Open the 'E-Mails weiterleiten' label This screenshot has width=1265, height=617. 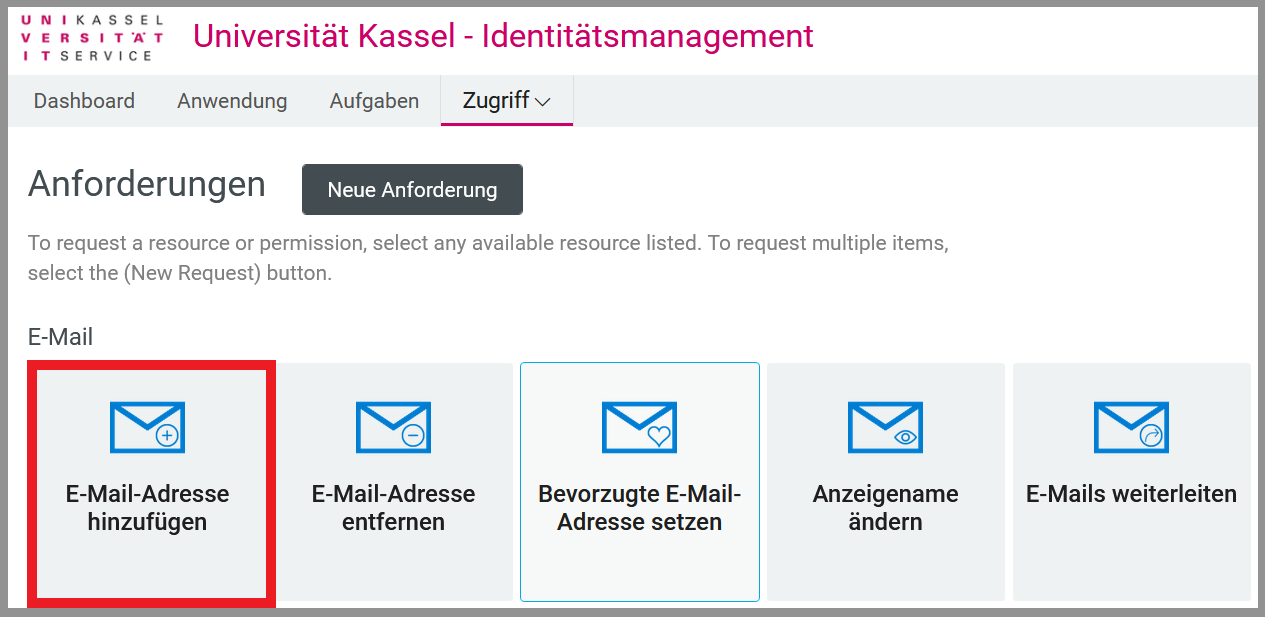tap(1131, 494)
